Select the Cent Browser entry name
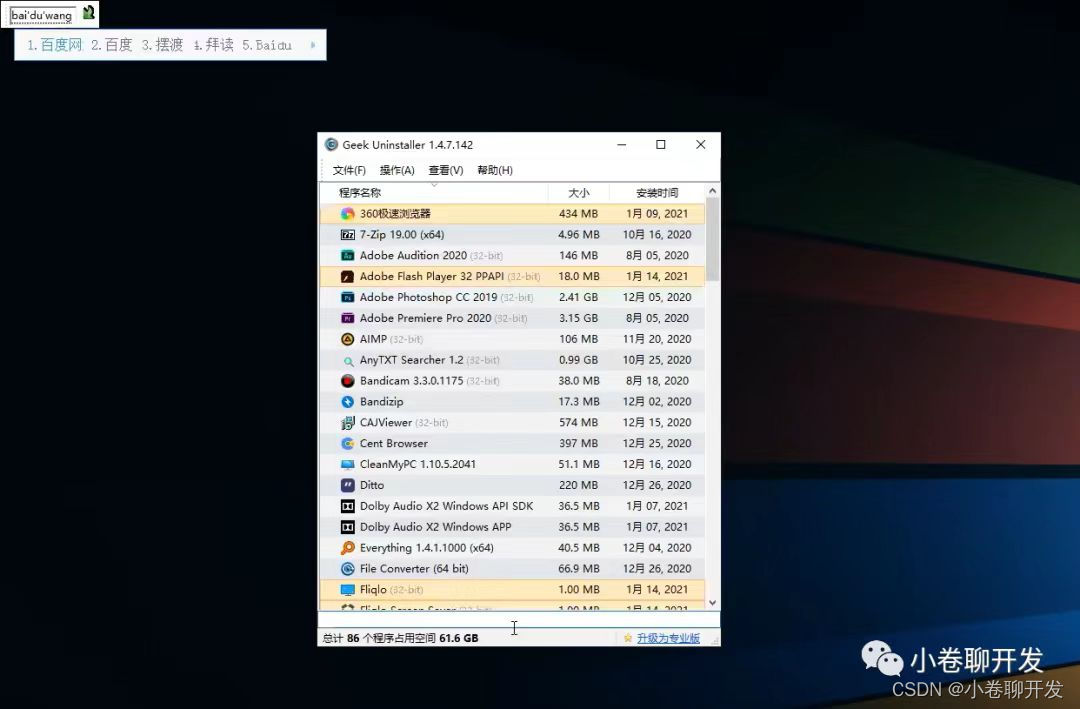This screenshot has height=709, width=1080. pos(394,444)
